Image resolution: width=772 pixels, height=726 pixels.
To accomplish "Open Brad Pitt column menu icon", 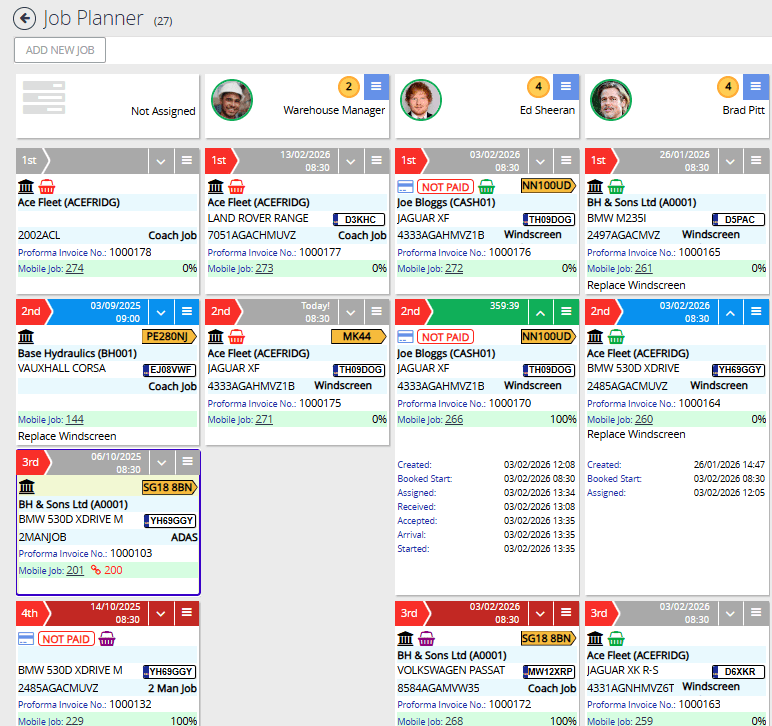I will [x=756, y=87].
